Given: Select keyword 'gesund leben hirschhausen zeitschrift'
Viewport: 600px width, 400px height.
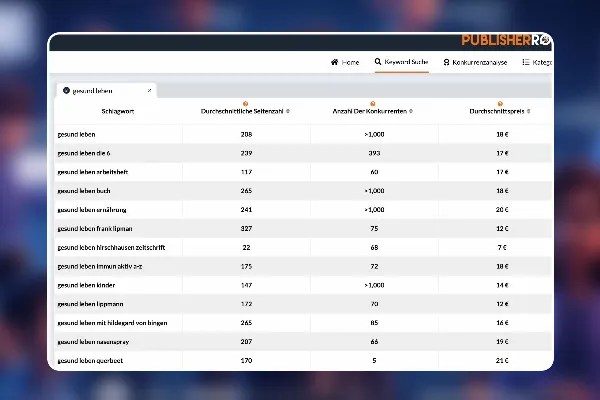Looking at the screenshot, I should (x=111, y=247).
